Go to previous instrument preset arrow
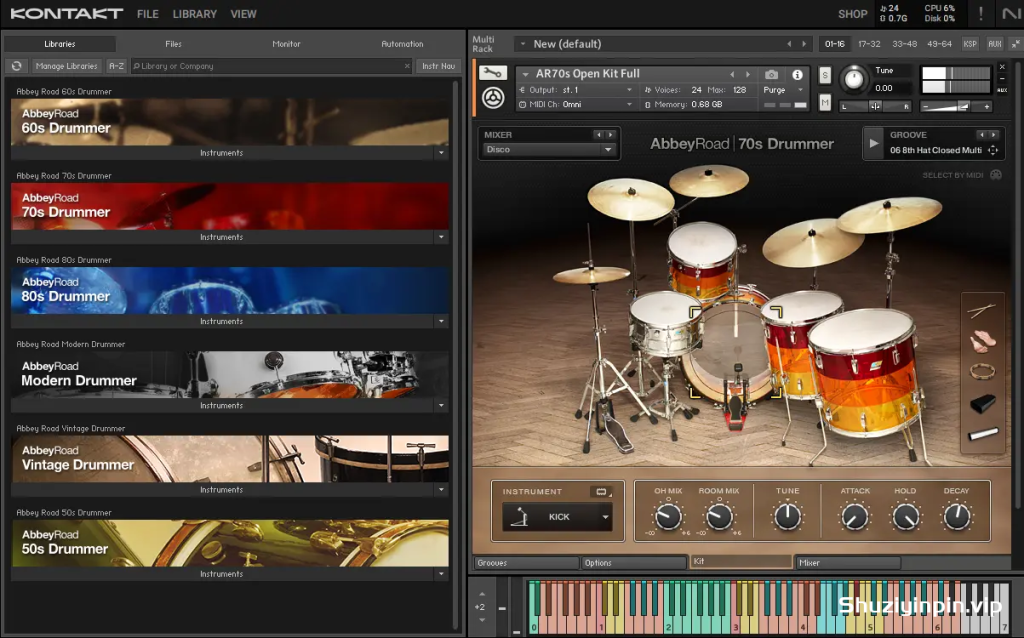The height and width of the screenshot is (638, 1024). [732, 74]
